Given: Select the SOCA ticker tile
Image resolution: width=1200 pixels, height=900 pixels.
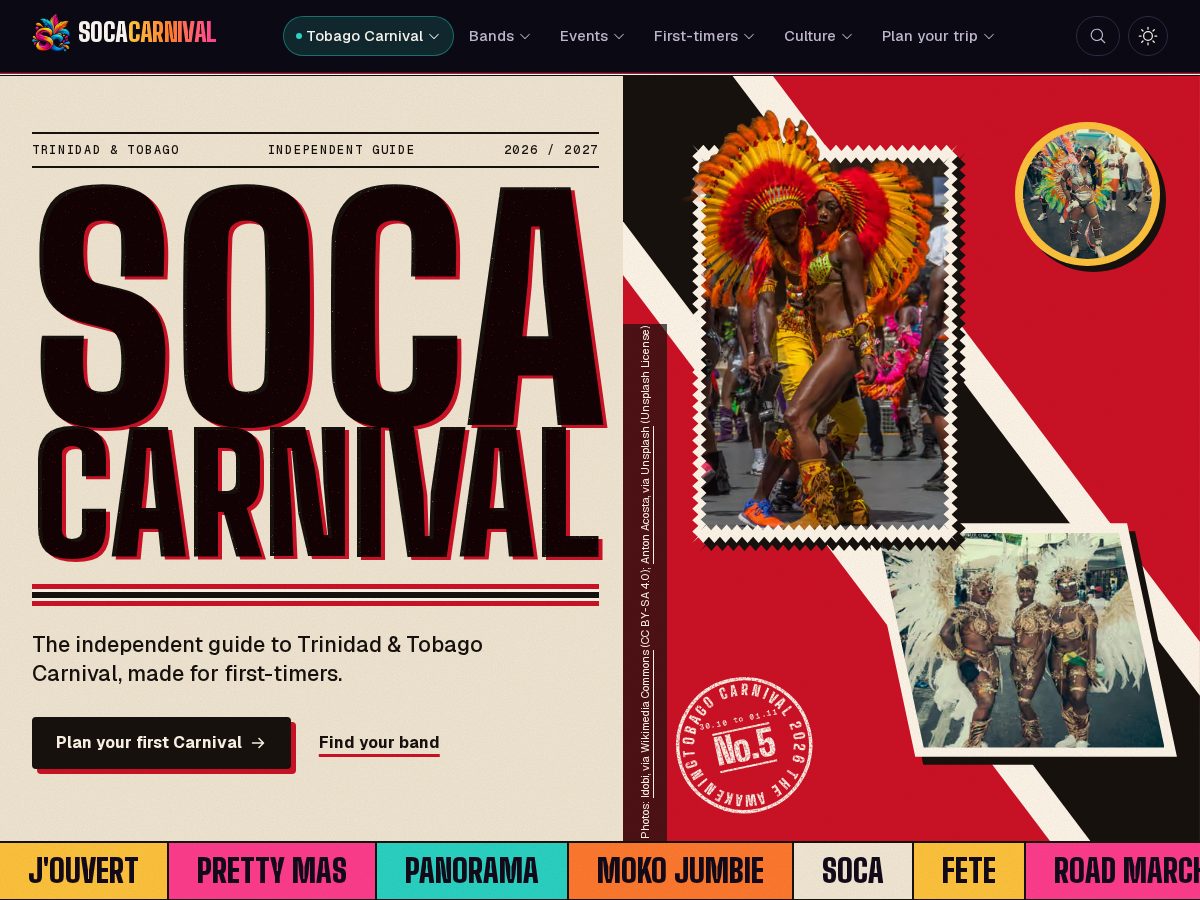Looking at the screenshot, I should [853, 871].
